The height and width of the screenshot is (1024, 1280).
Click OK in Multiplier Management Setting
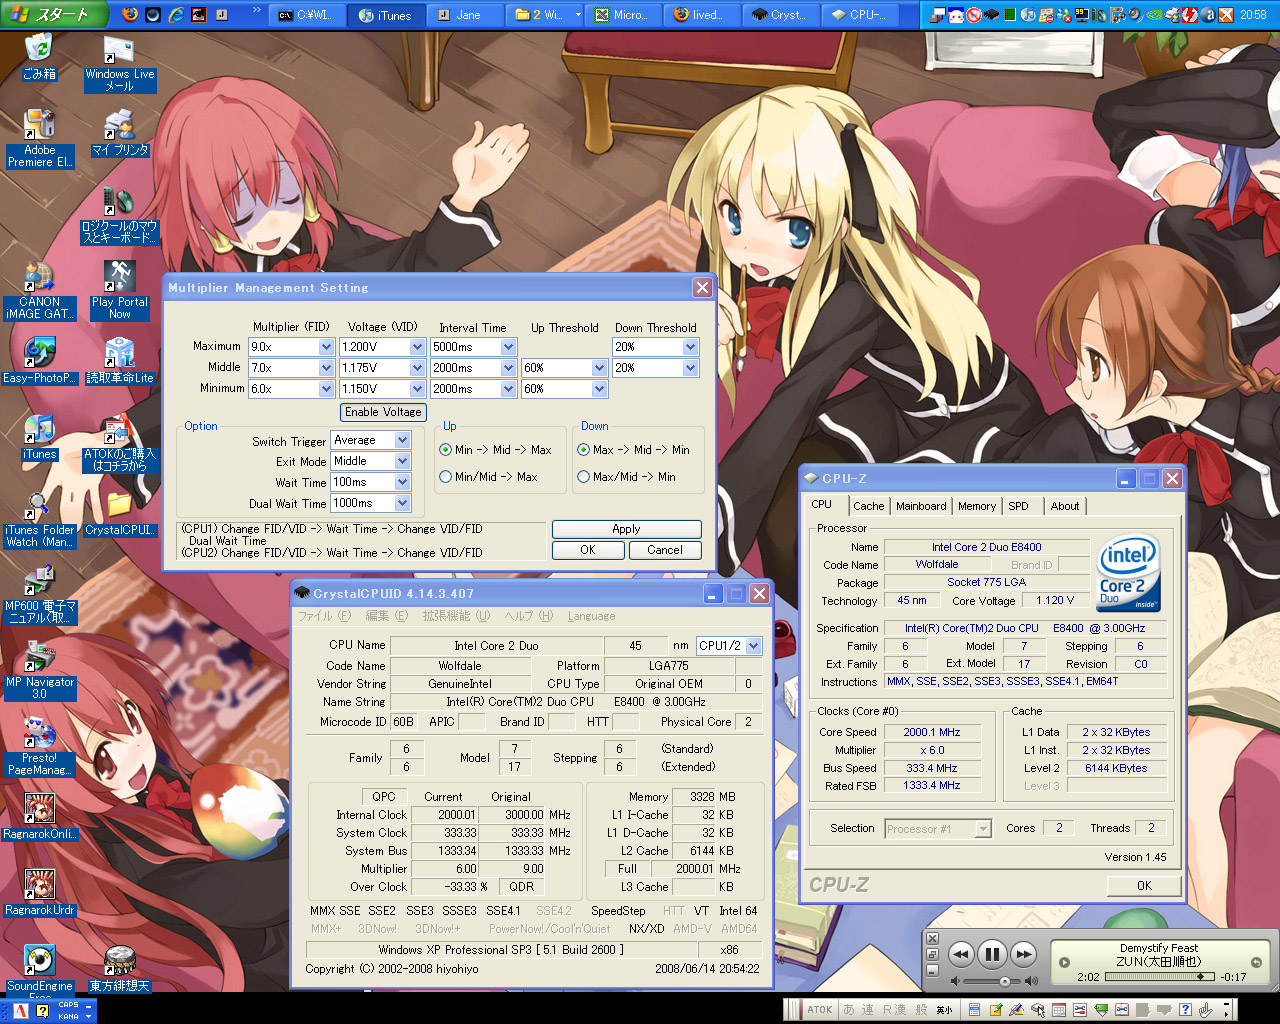(x=588, y=550)
